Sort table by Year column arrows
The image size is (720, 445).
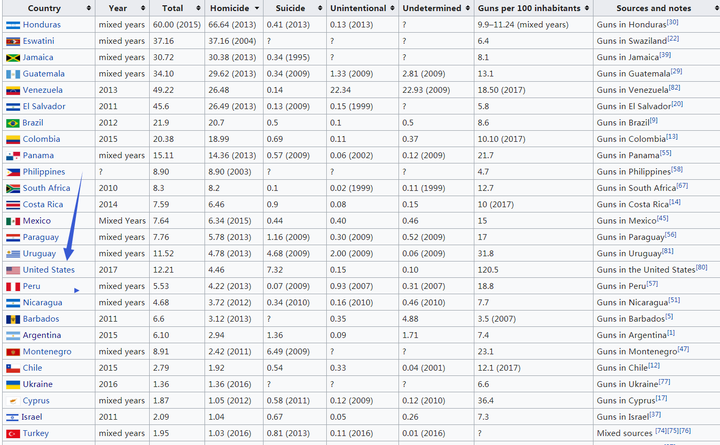click(143, 8)
